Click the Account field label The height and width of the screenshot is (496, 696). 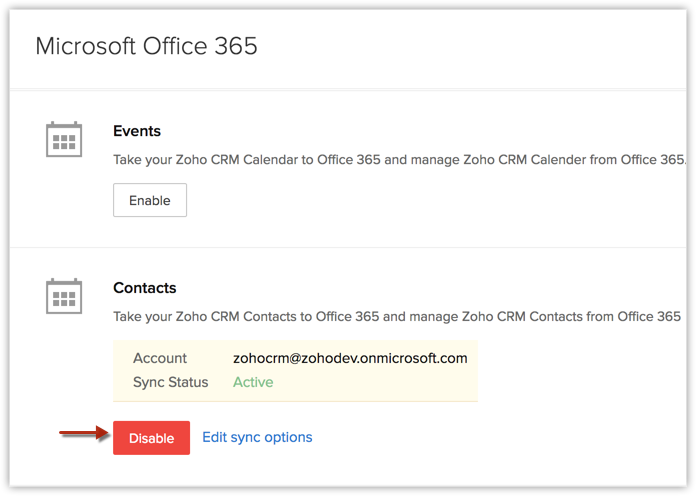(x=160, y=358)
